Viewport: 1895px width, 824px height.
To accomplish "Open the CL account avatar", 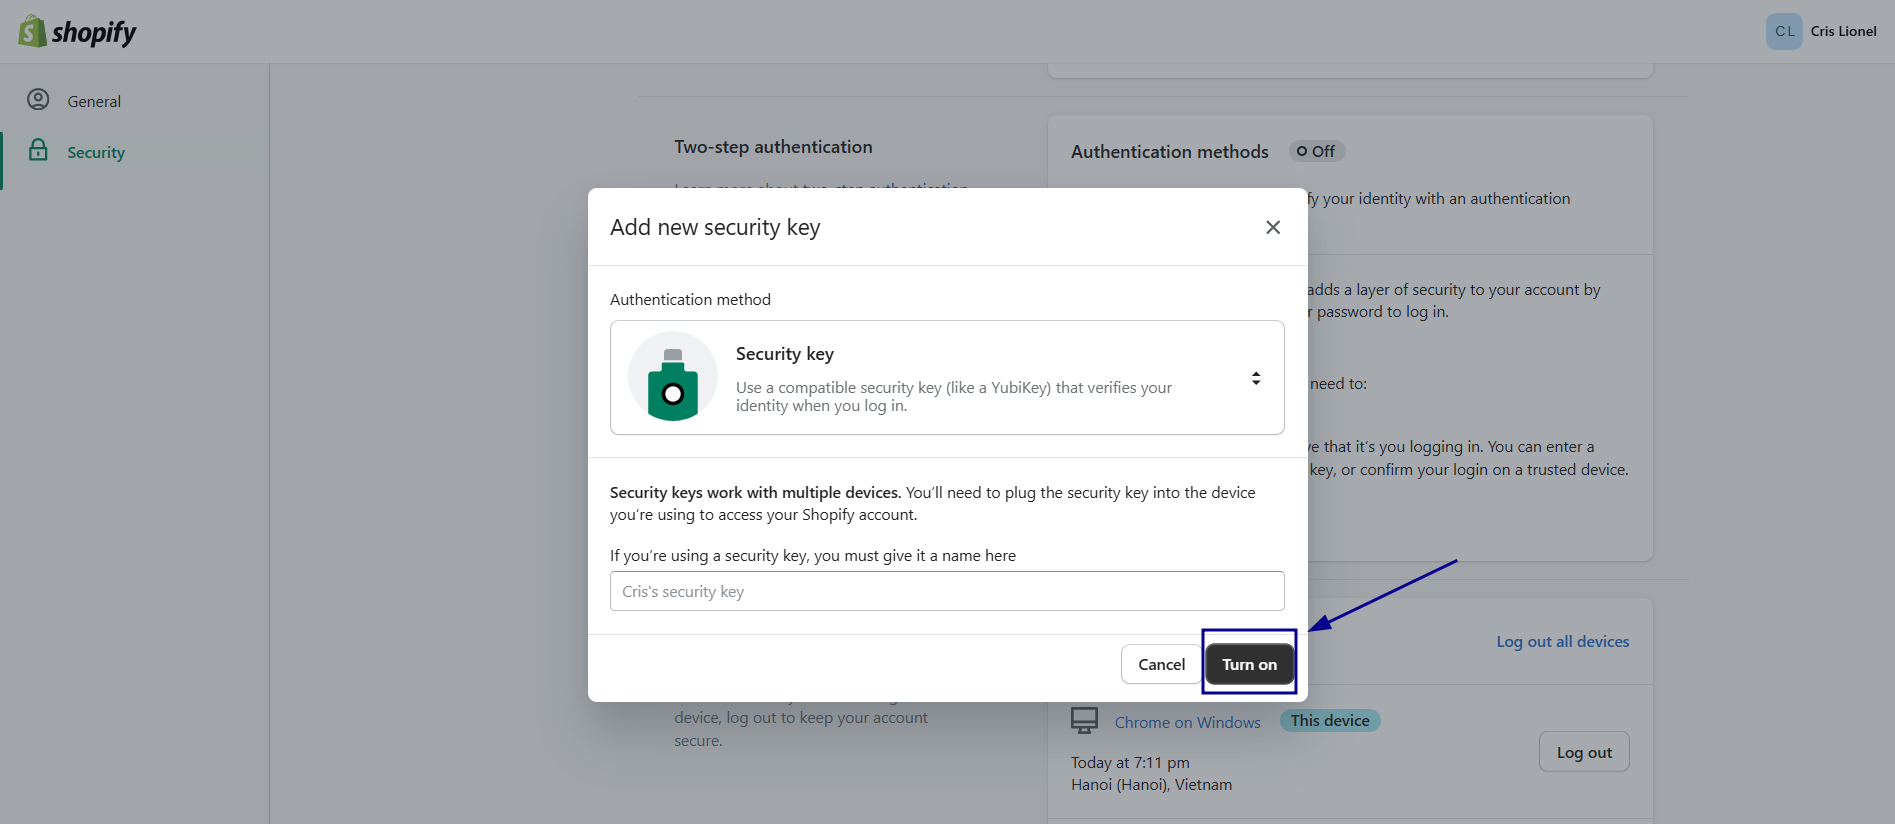I will coord(1784,31).
